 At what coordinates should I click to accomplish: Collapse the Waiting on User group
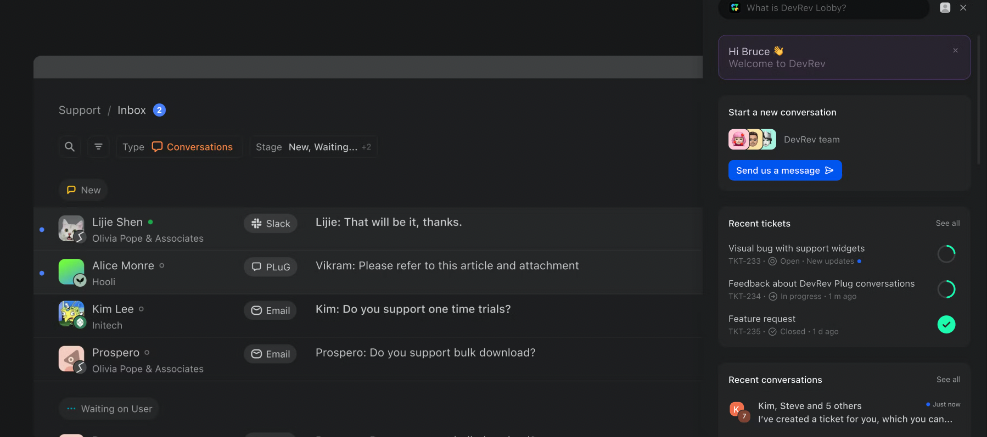[x=109, y=409]
